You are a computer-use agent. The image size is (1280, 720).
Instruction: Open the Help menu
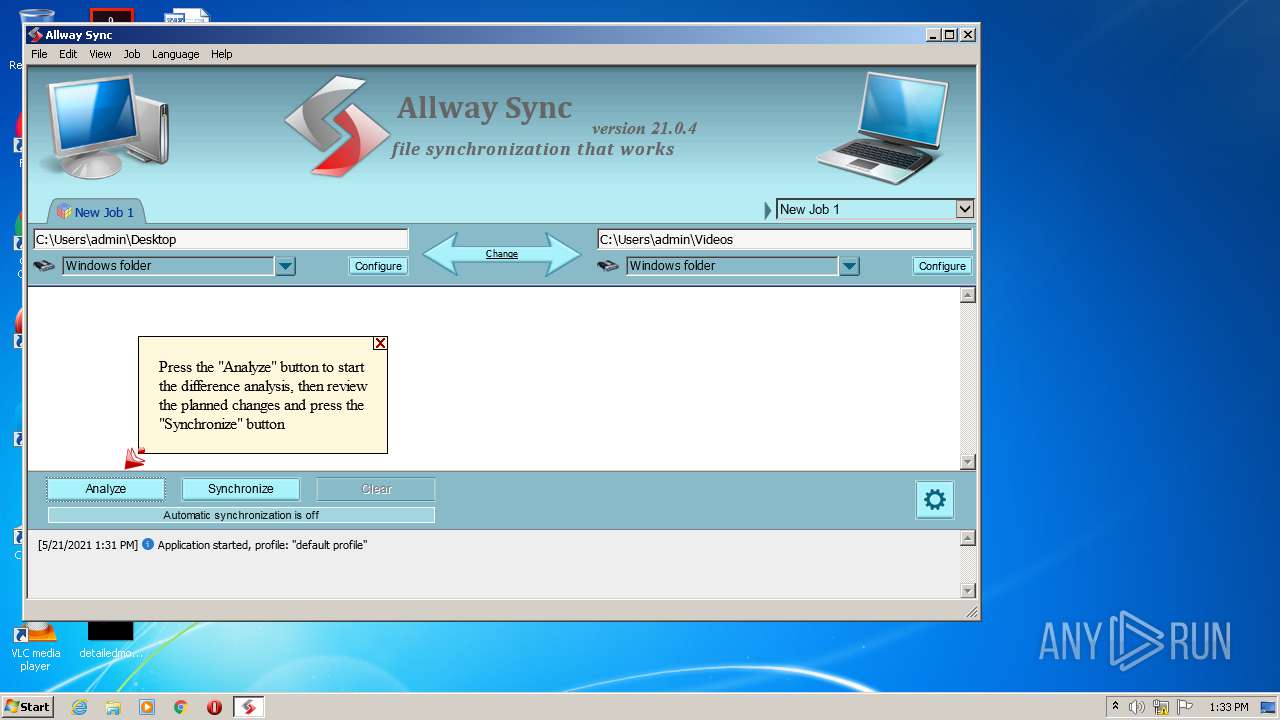pyautogui.click(x=222, y=54)
